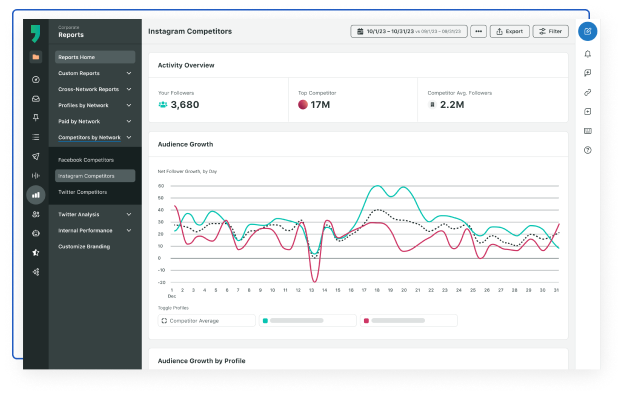This screenshot has width=624, height=396.
Task: Expand Cross-Network Reports chevron
Action: coord(129,89)
